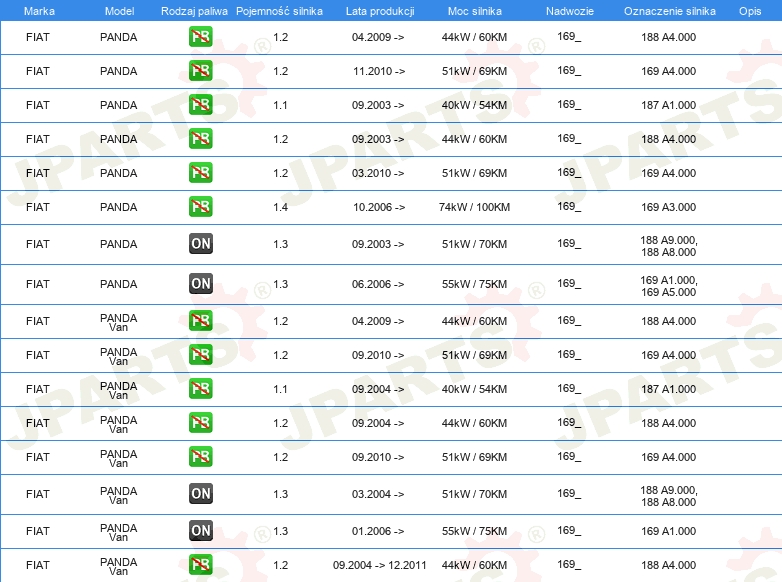Click the Moc silnika column header
Image resolution: width=782 pixels, height=582 pixels.
click(x=474, y=11)
